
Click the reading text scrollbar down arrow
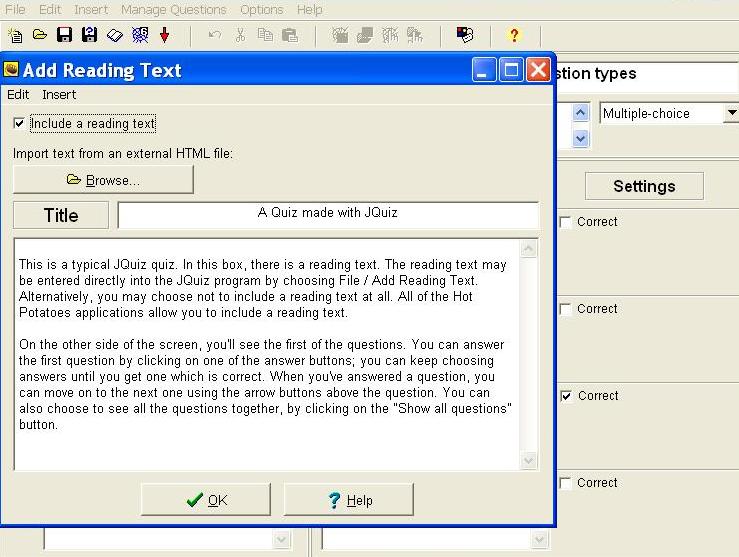[x=529, y=460]
